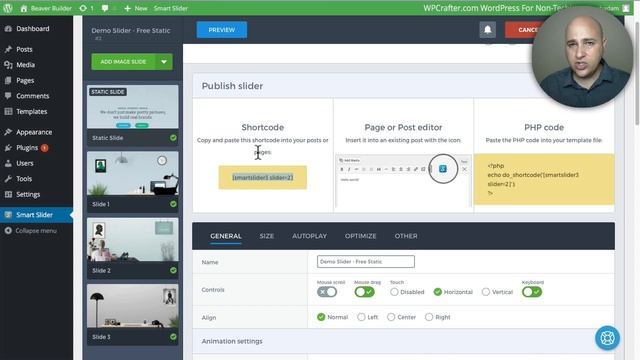This screenshot has height=360, width=640.
Task: Open the comments bubble in admin bar
Action: pos(105,8)
